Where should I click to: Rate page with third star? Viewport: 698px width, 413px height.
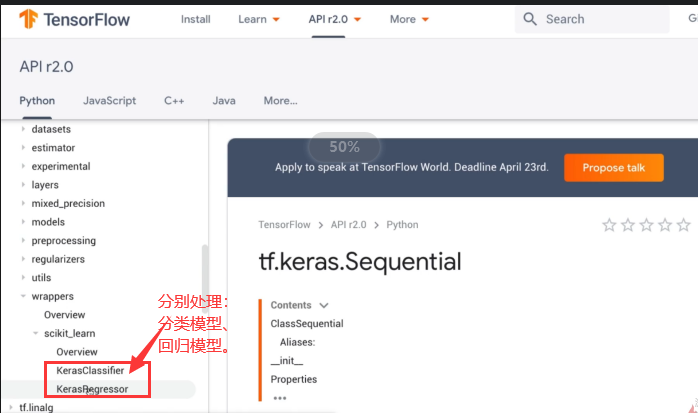coord(646,225)
